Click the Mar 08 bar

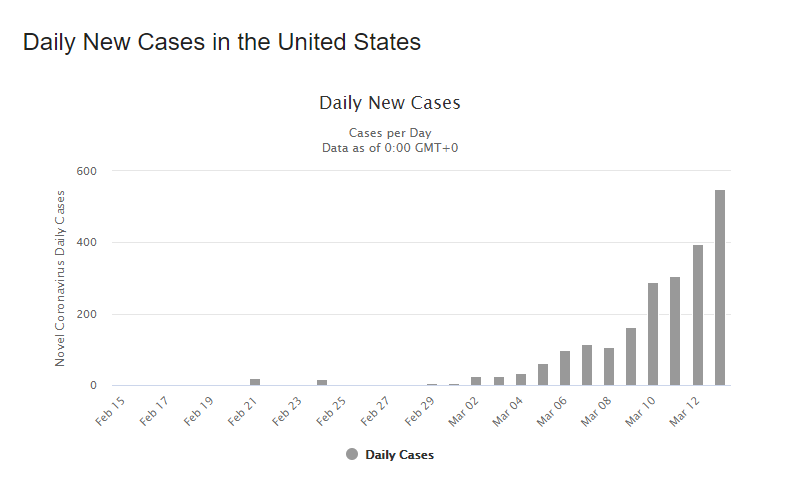[x=609, y=367]
